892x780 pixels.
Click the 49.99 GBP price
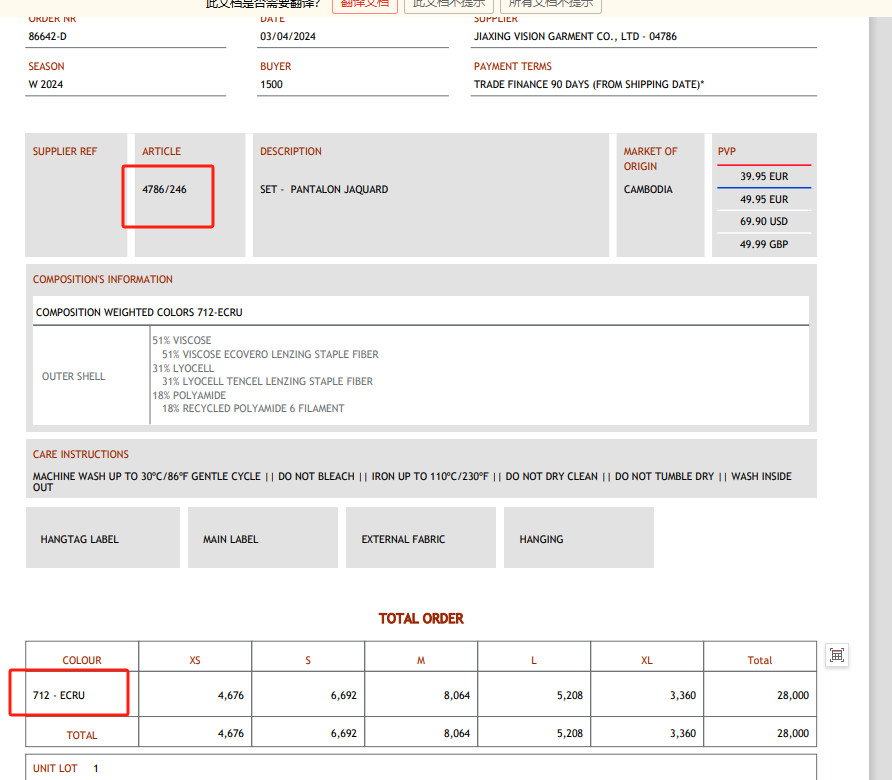tap(764, 244)
